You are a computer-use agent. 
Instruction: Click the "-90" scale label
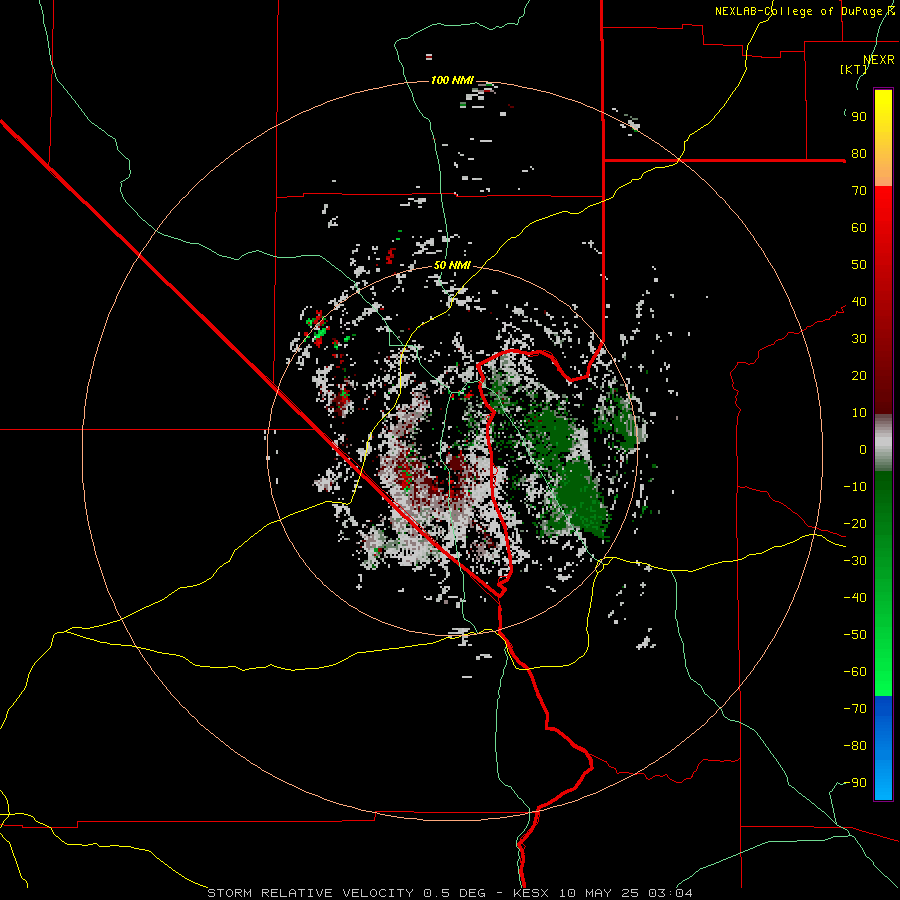(x=855, y=783)
